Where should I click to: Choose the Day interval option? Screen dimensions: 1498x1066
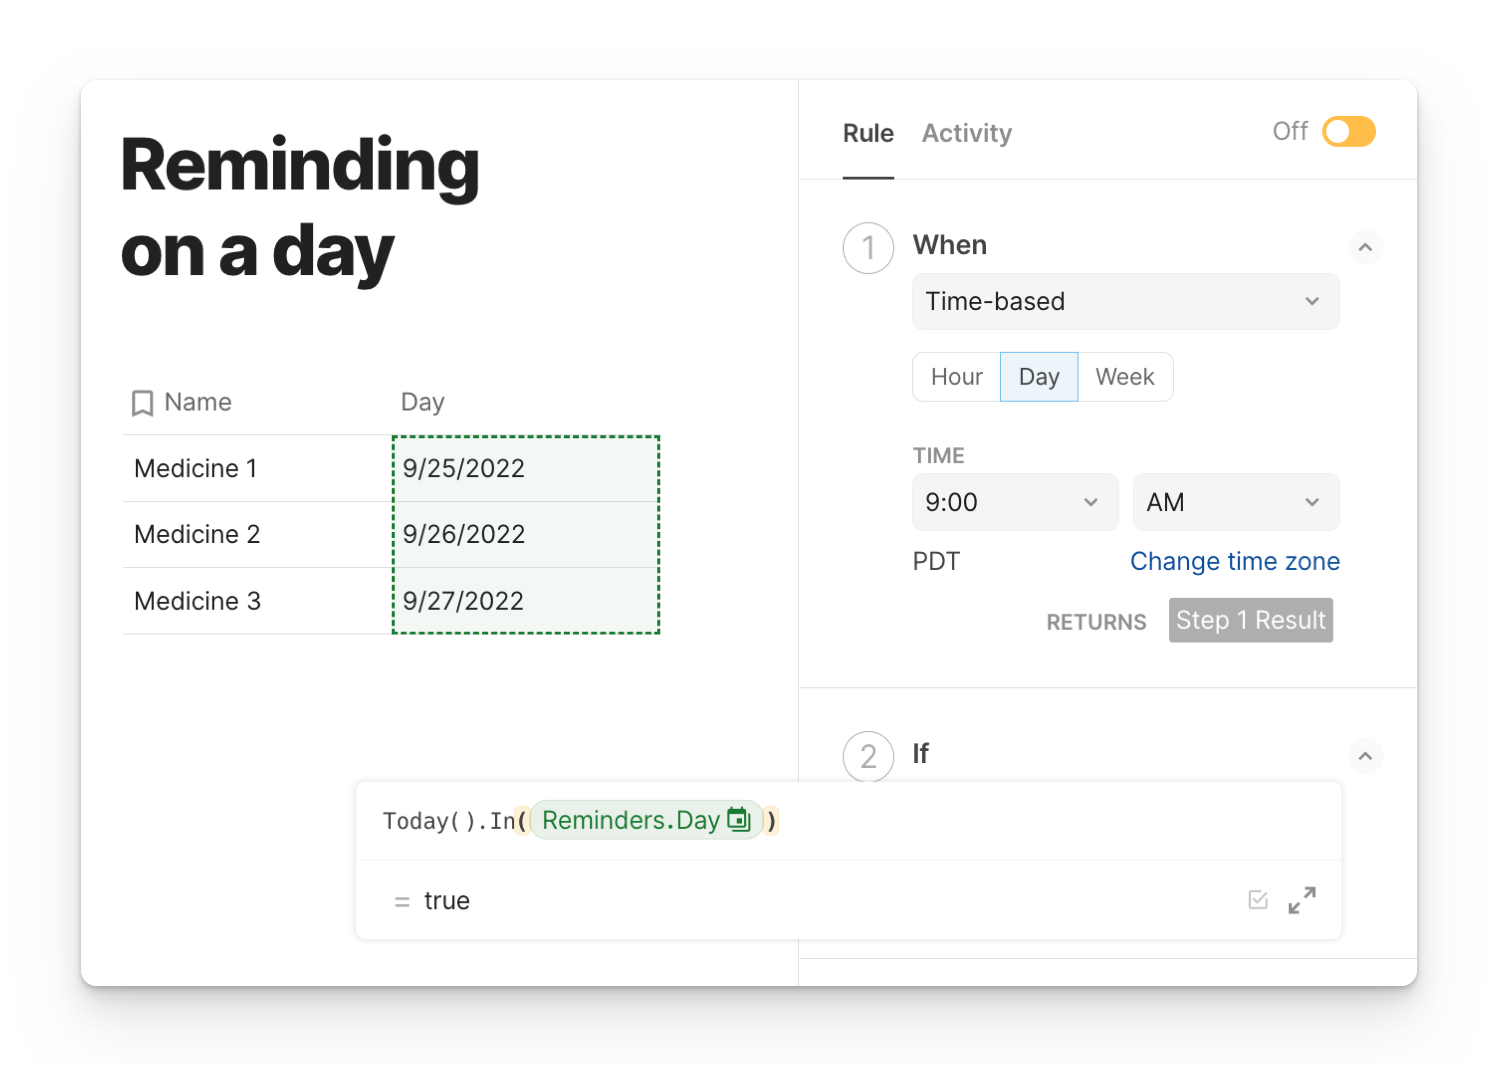point(1038,377)
